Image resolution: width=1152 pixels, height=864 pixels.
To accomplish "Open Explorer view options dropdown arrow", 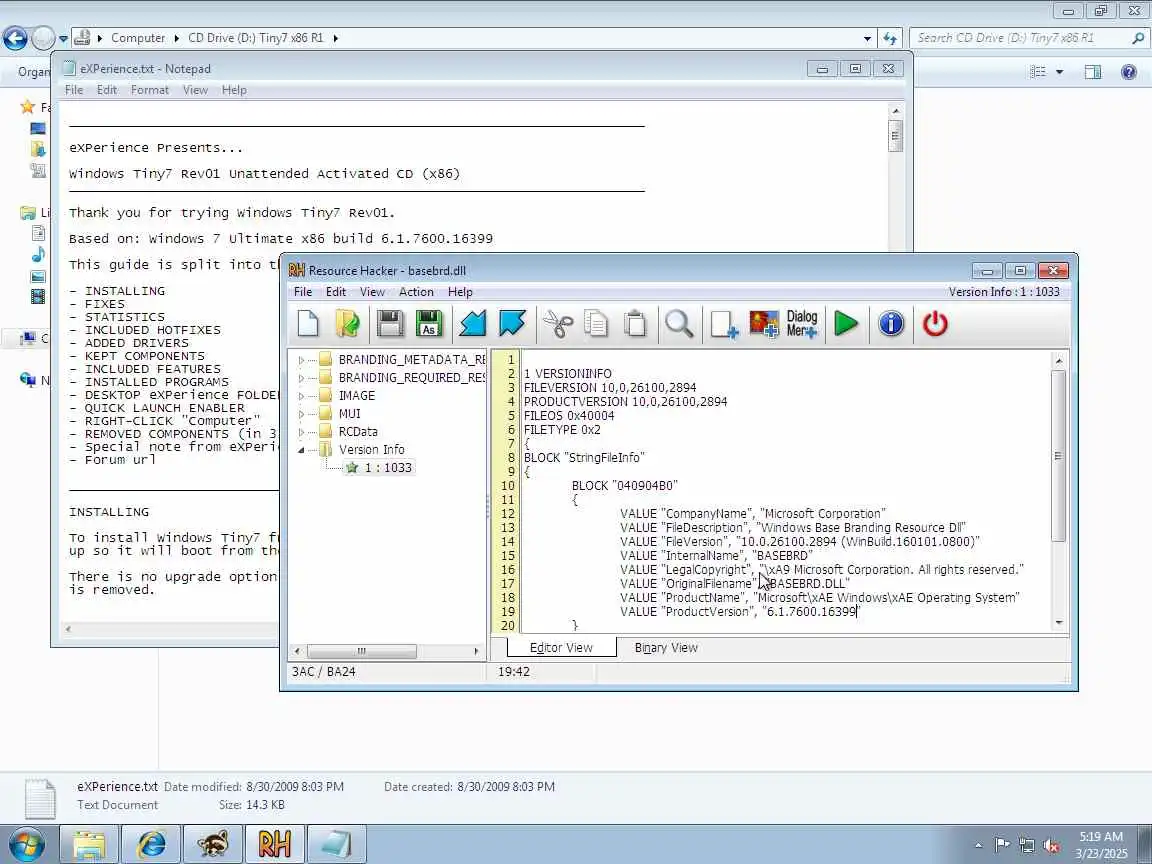I will [1059, 71].
